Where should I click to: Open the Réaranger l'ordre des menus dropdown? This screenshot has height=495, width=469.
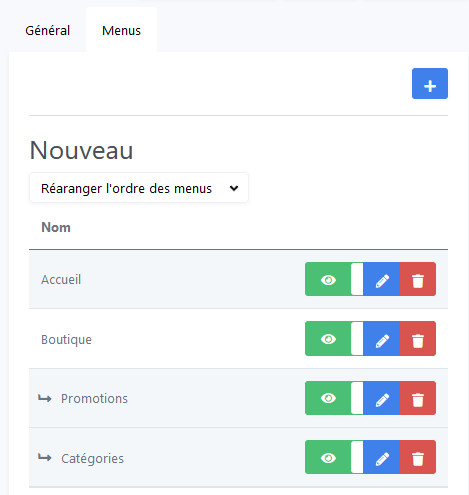pyautogui.click(x=139, y=188)
